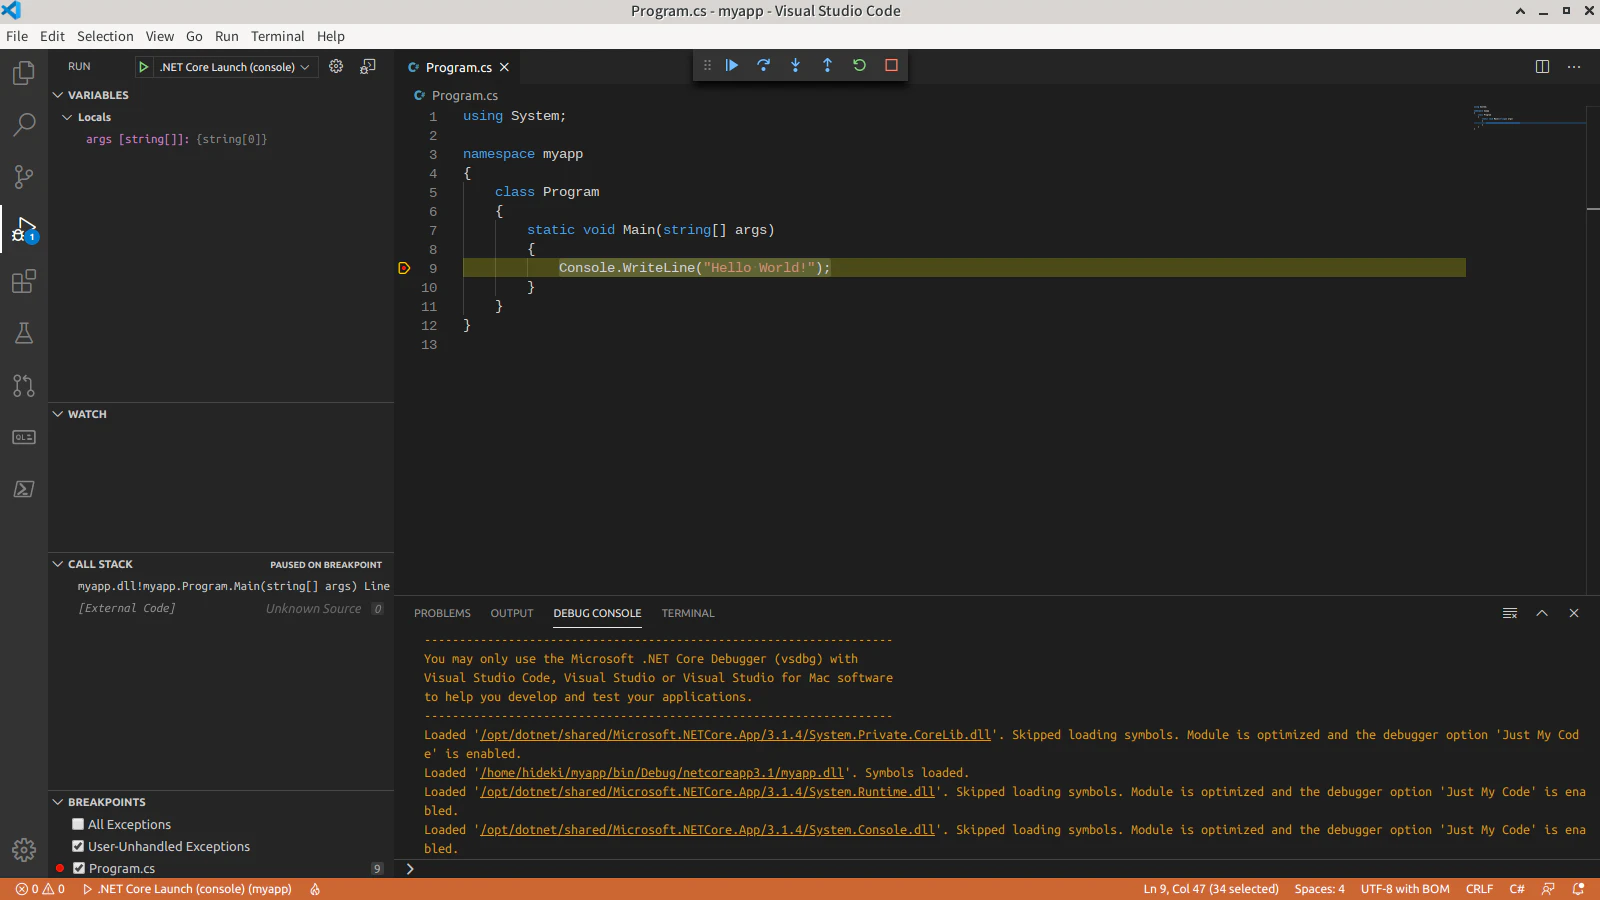Screen dimensions: 1600x900
Task: Open the .NET Core Launch configuration dropdown
Action: 236,67
